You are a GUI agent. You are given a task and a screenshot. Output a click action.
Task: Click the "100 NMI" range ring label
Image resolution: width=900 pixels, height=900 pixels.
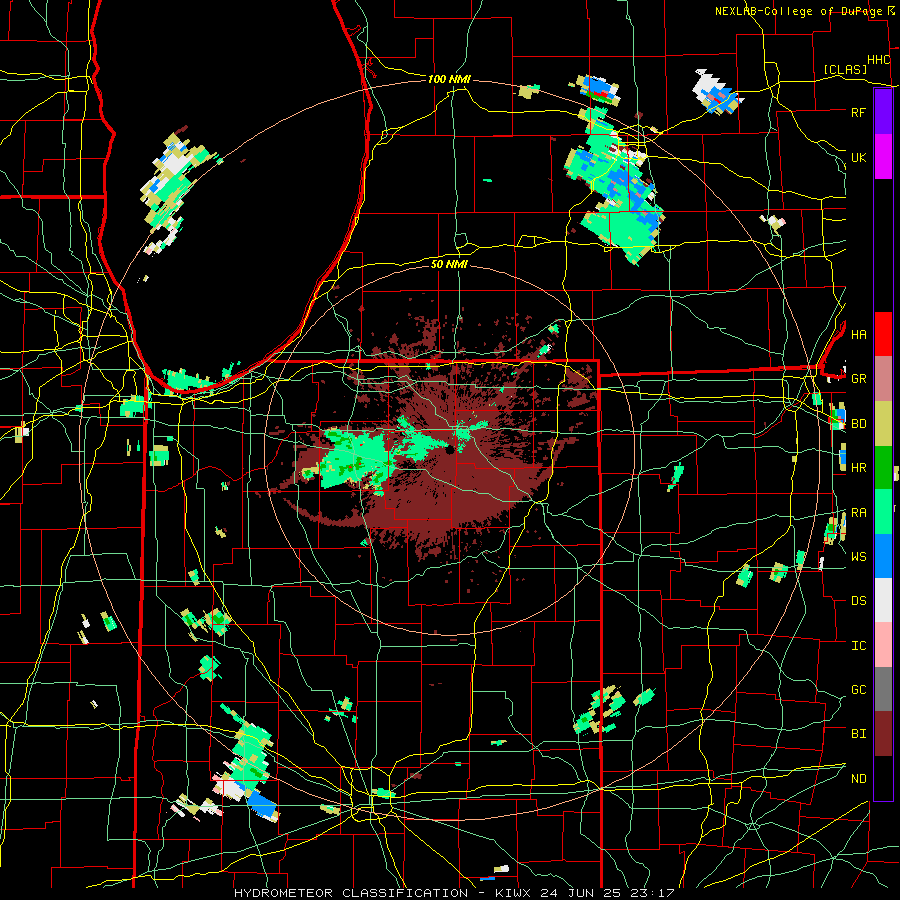point(449,79)
